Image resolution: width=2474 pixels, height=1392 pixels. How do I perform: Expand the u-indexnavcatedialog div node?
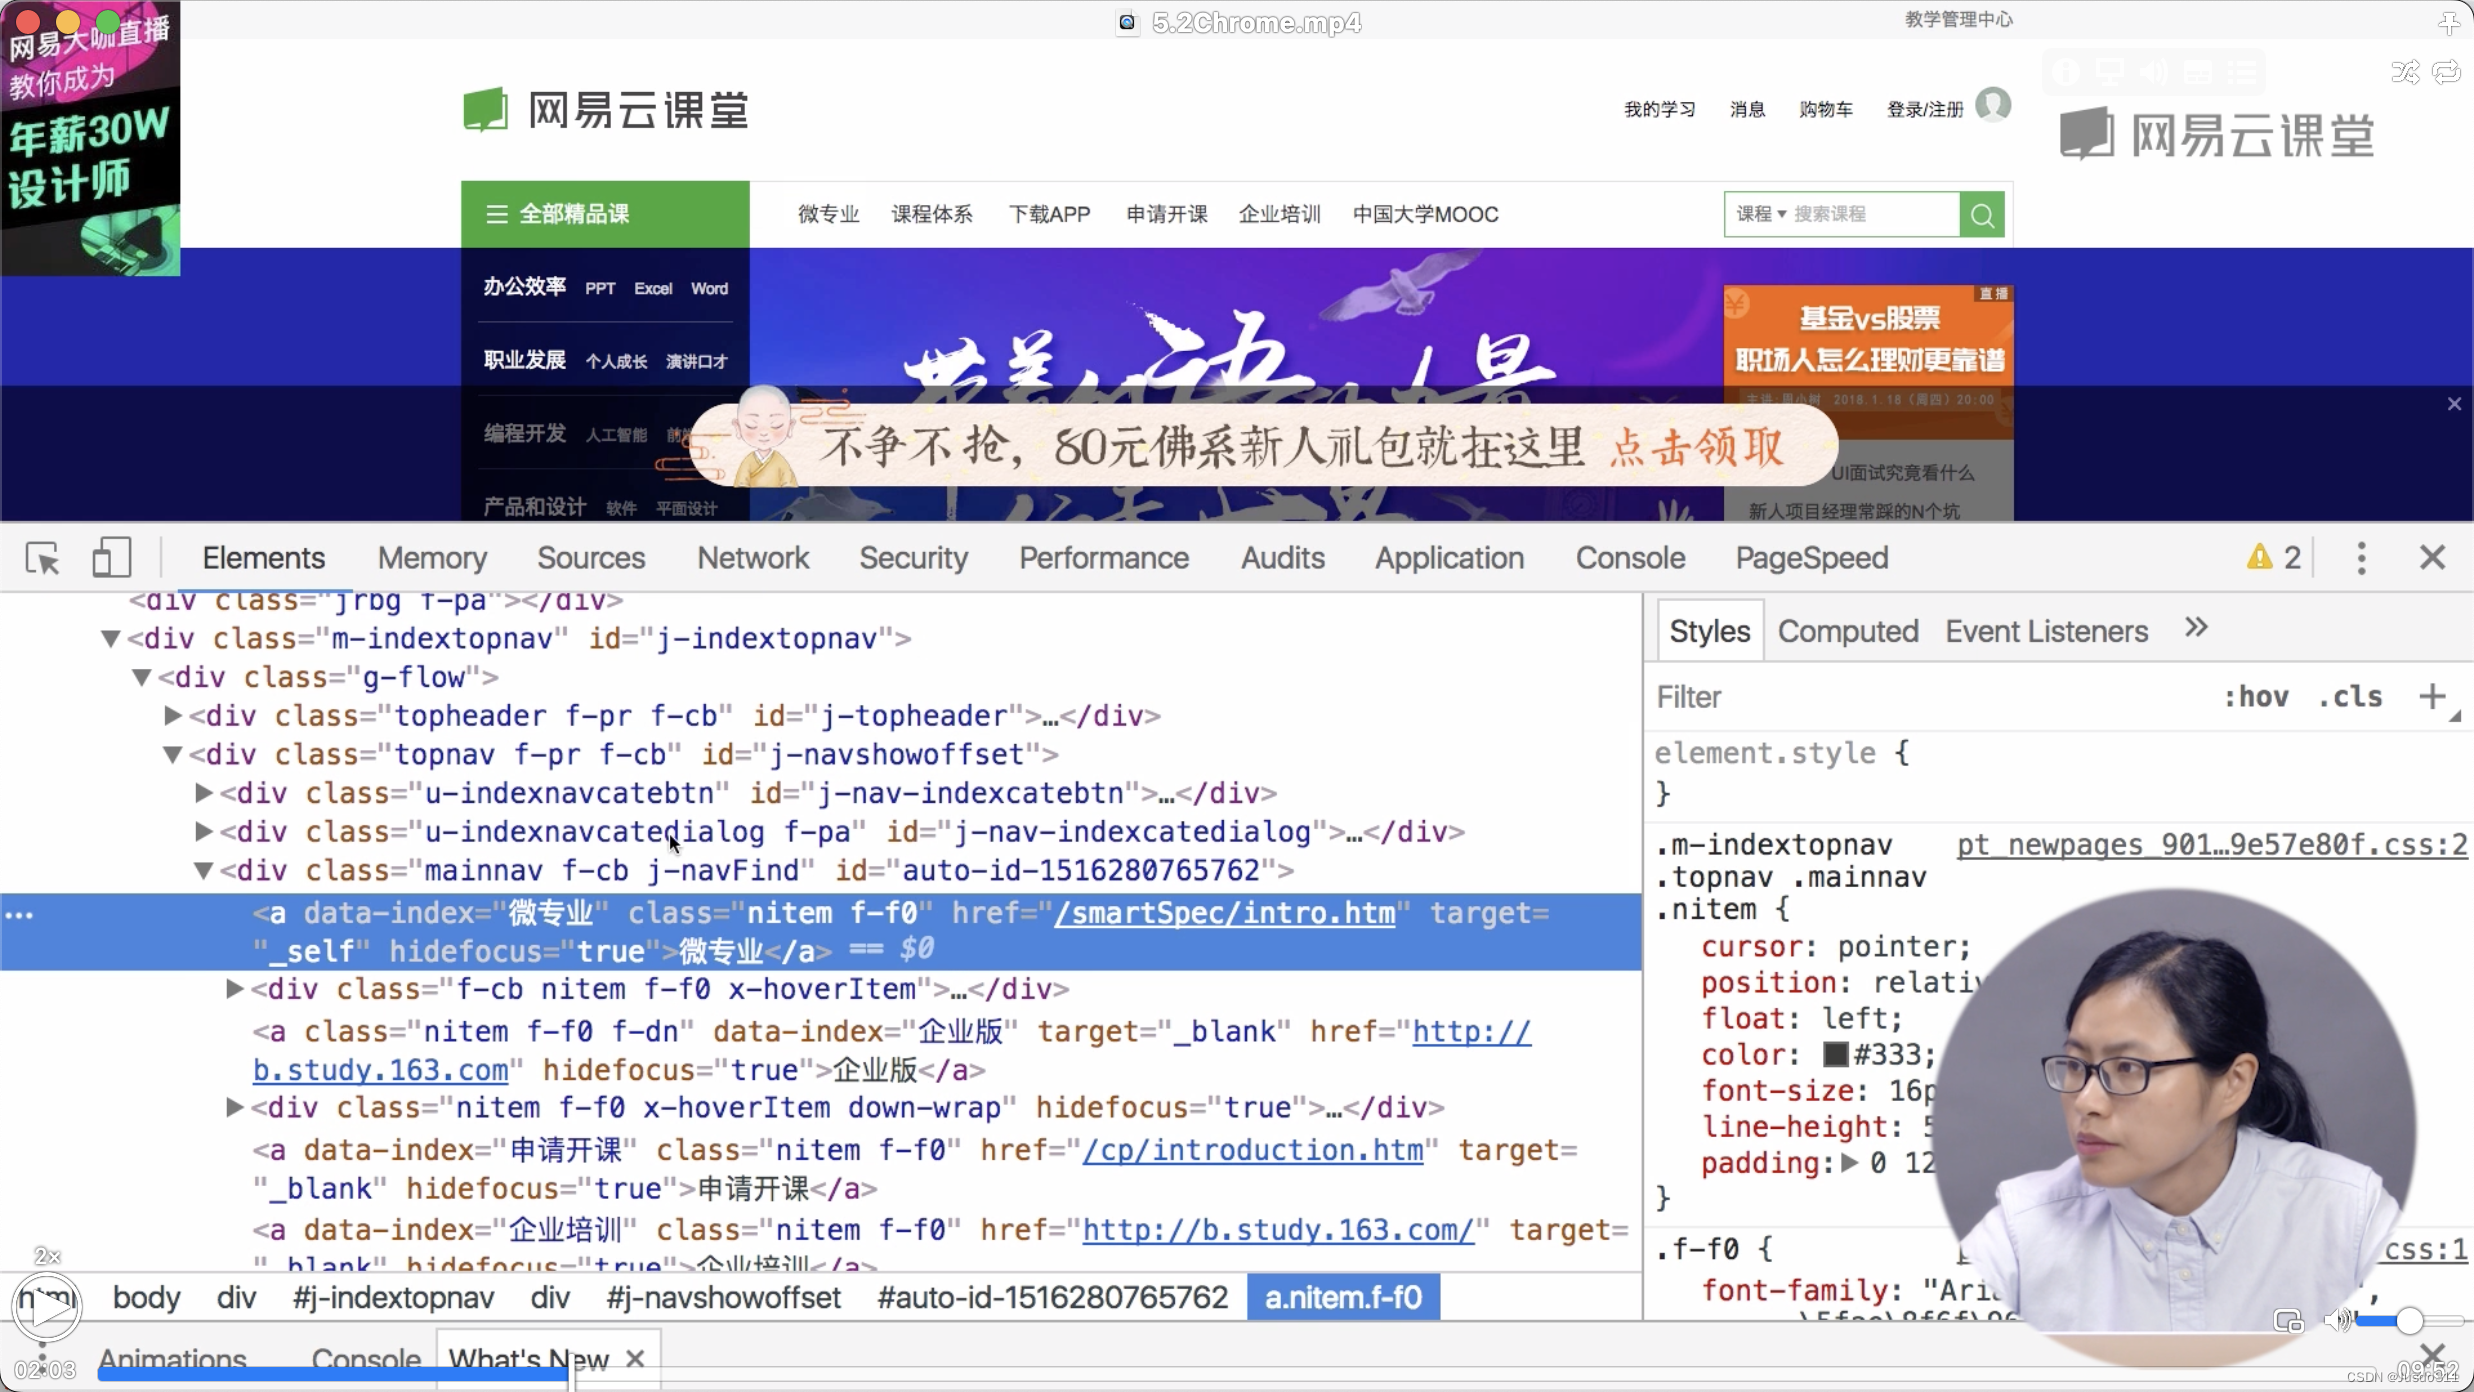[x=203, y=831]
